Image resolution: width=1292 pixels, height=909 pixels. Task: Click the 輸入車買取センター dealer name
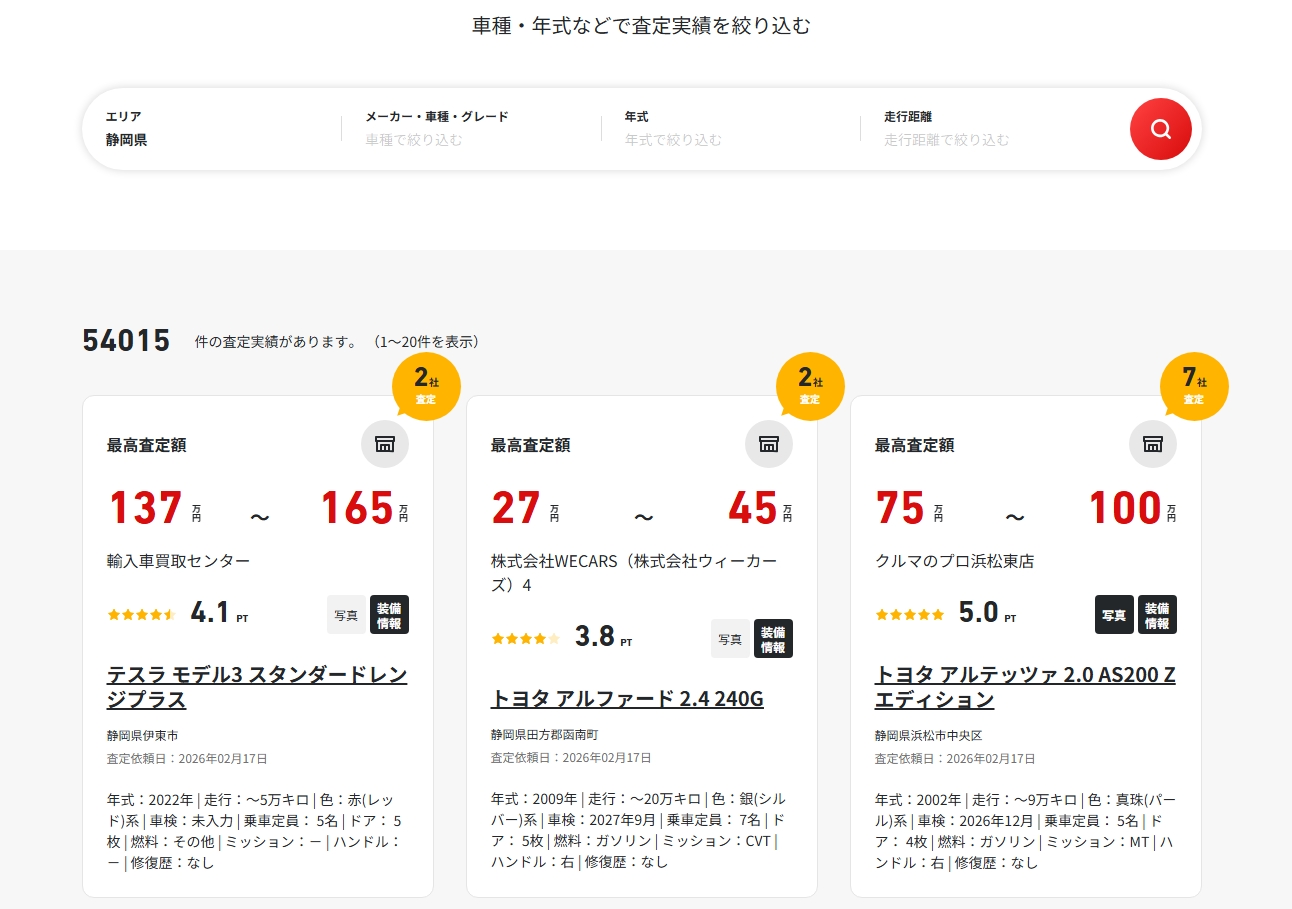(178, 561)
